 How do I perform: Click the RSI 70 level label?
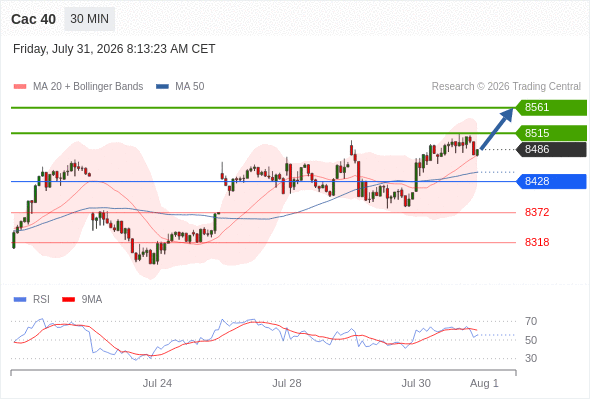click(x=531, y=321)
